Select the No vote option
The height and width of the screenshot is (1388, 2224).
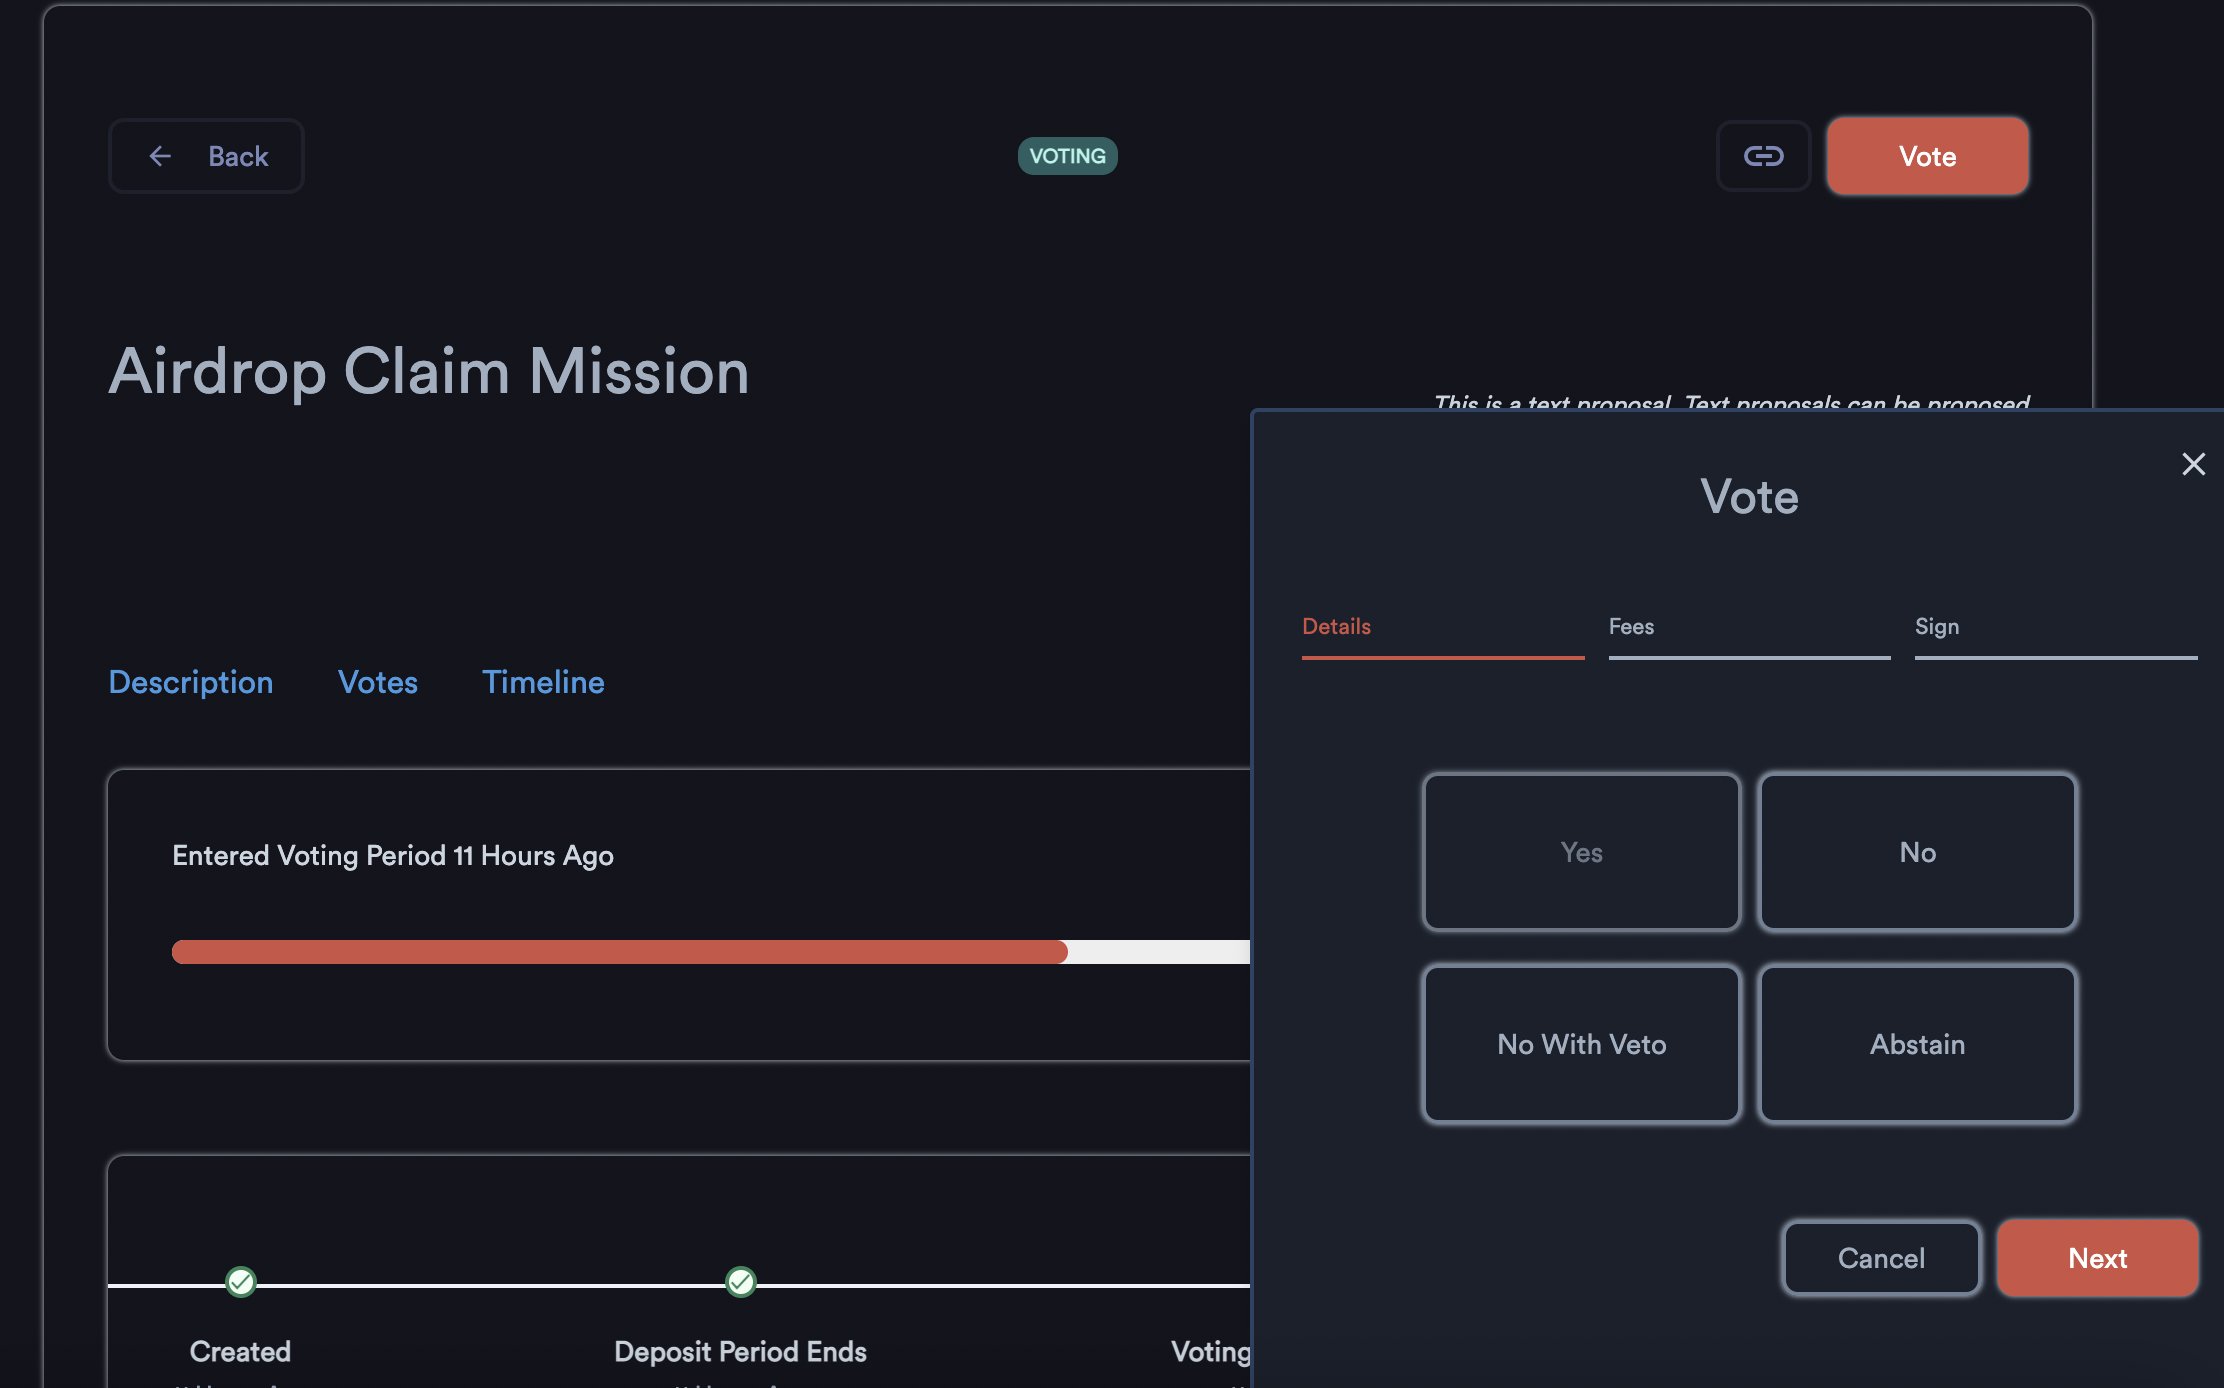tap(1917, 852)
